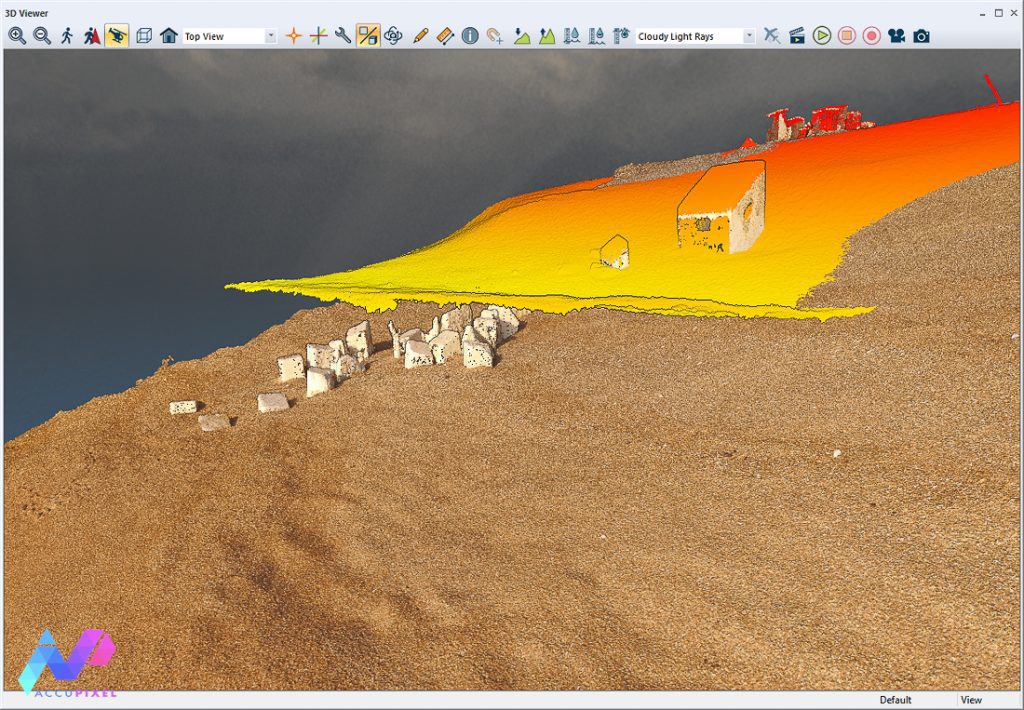This screenshot has width=1024, height=710.
Task: Open the Cloudy Light Rays sky dropdown
Action: pos(749,36)
